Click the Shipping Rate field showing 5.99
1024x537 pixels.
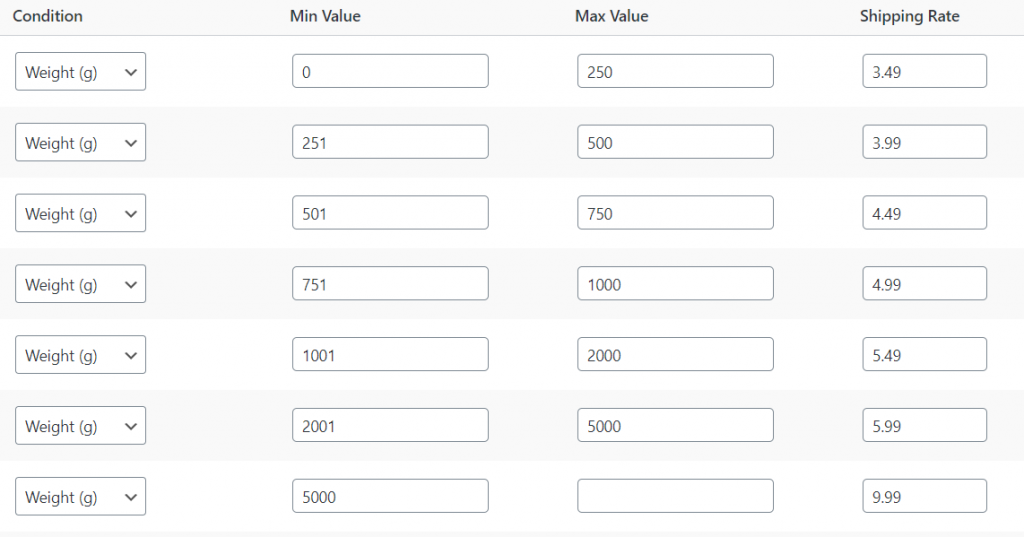925,425
